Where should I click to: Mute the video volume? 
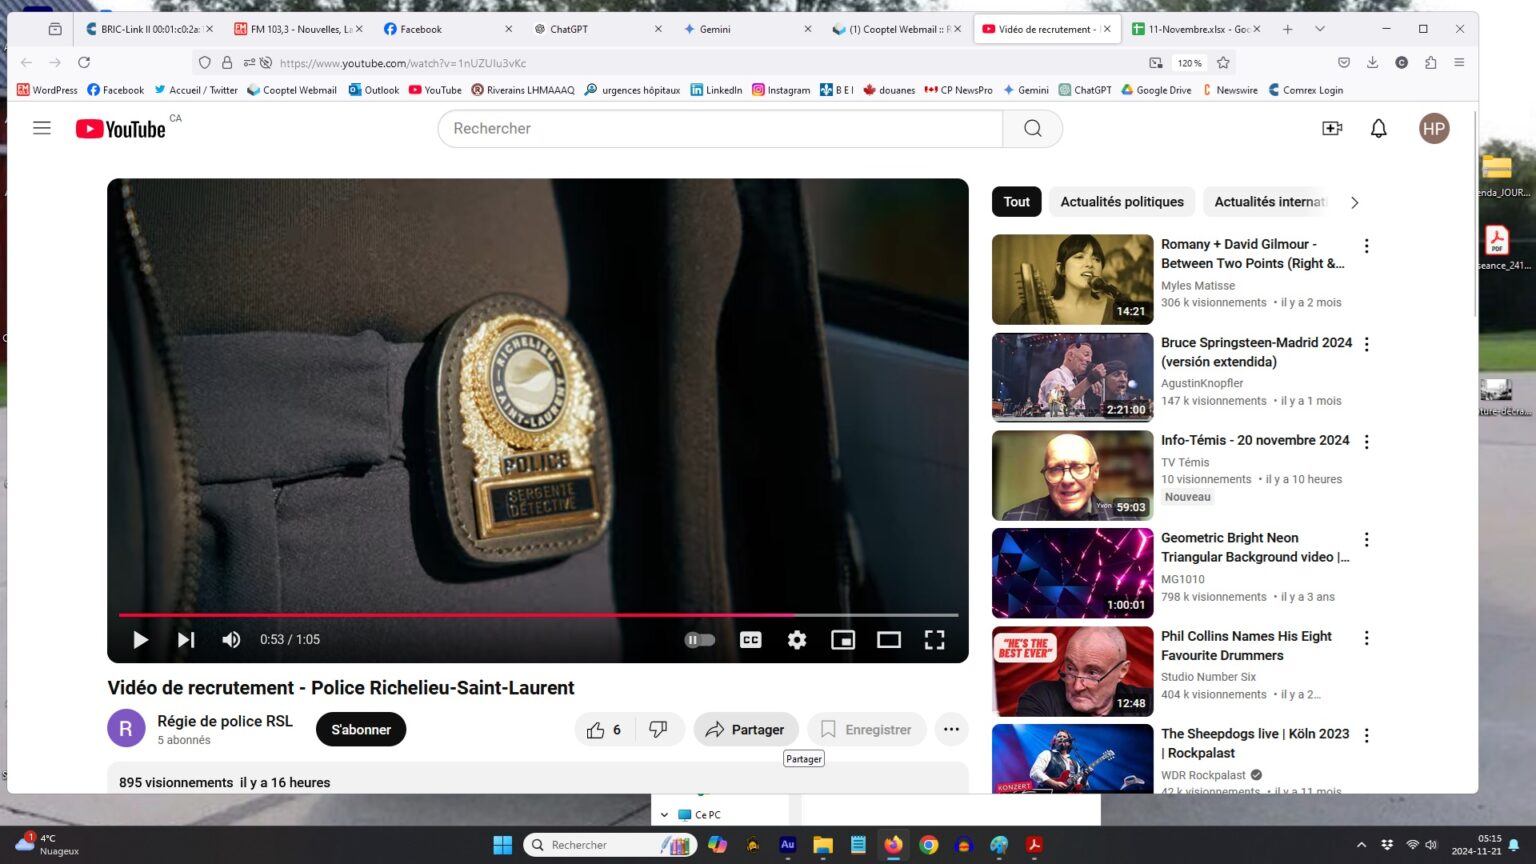[231, 640]
